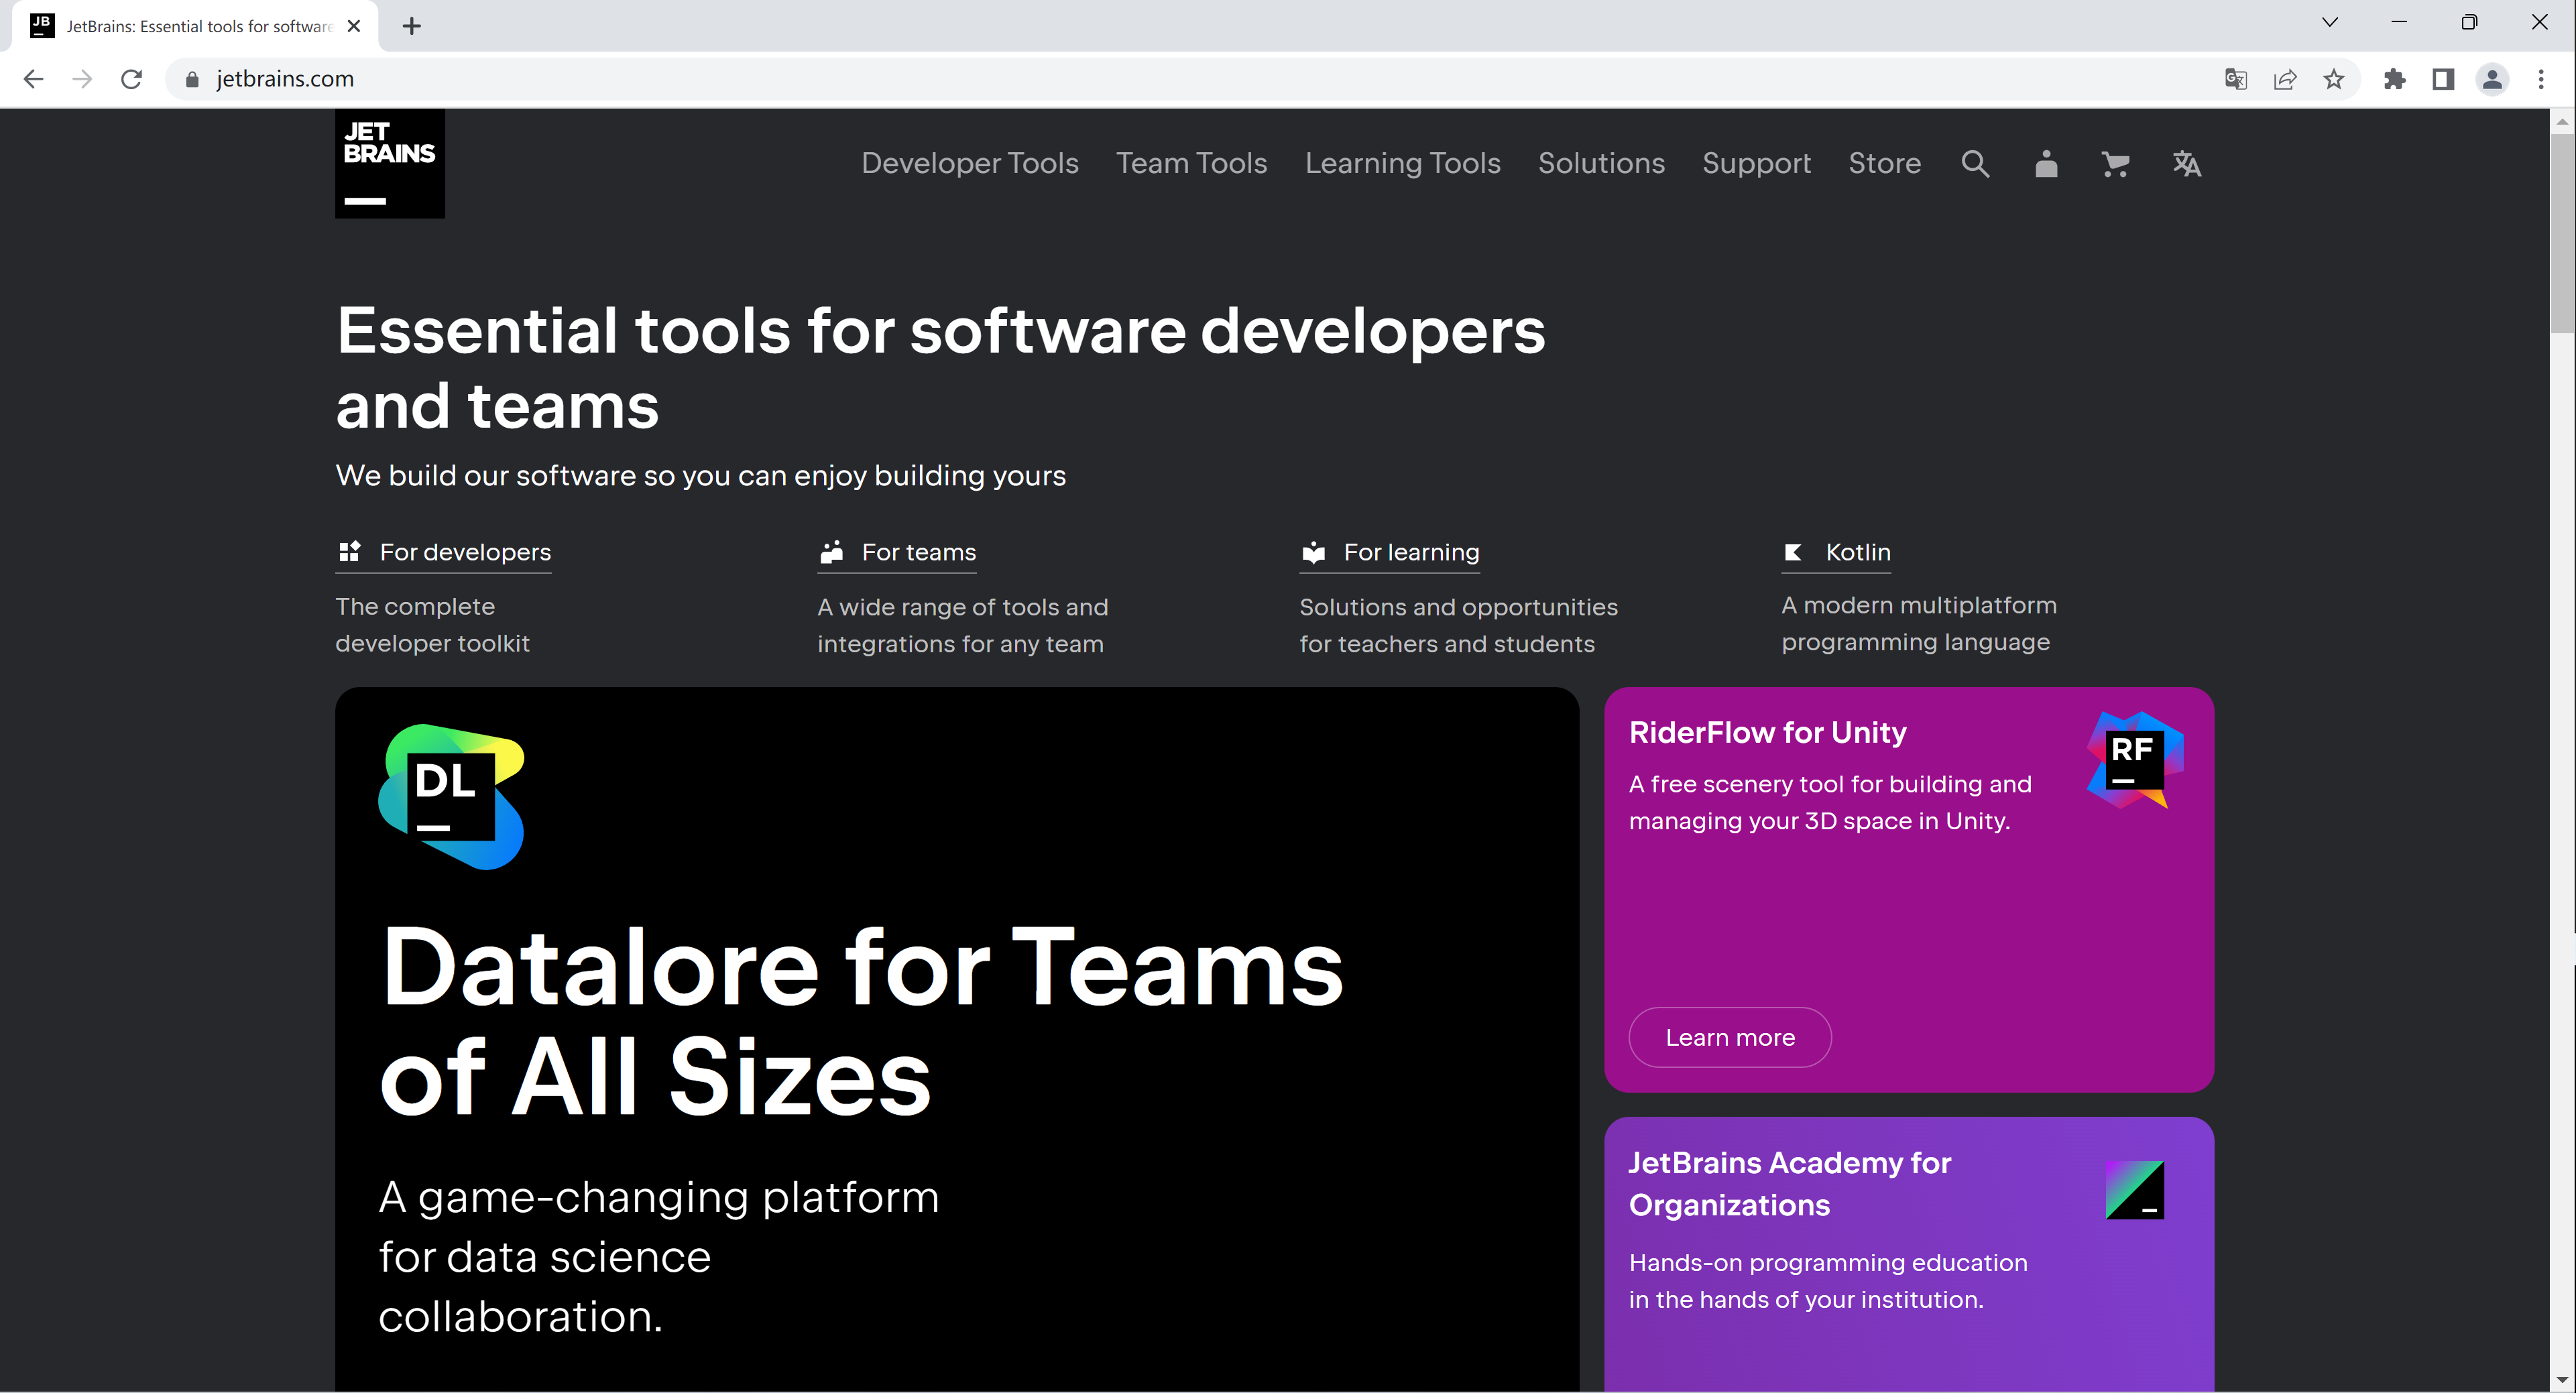Open the Team Tools menu
This screenshot has width=2576, height=1393.
point(1191,163)
